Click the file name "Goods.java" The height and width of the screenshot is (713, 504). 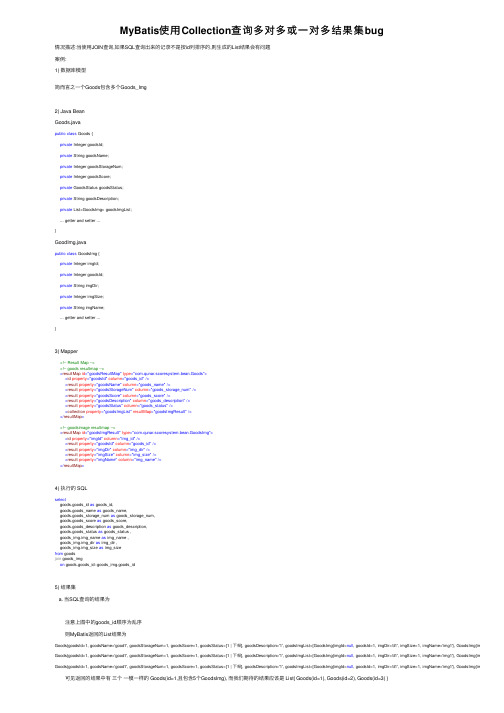pyautogui.click(x=68, y=122)
